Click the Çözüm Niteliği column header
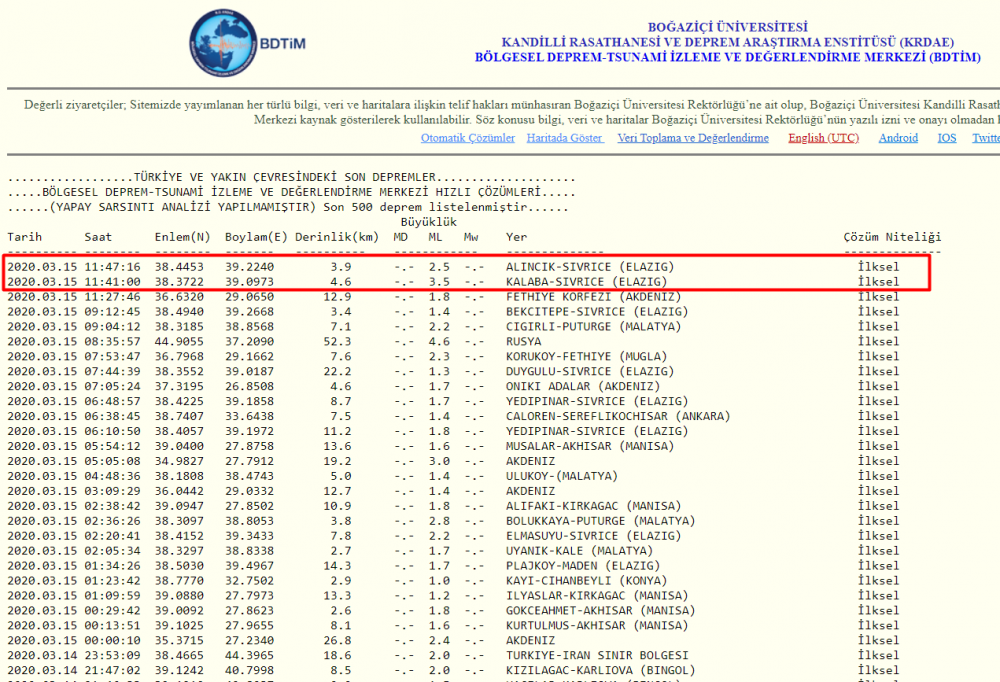Screen dimensions: 1000x682 tap(892, 237)
